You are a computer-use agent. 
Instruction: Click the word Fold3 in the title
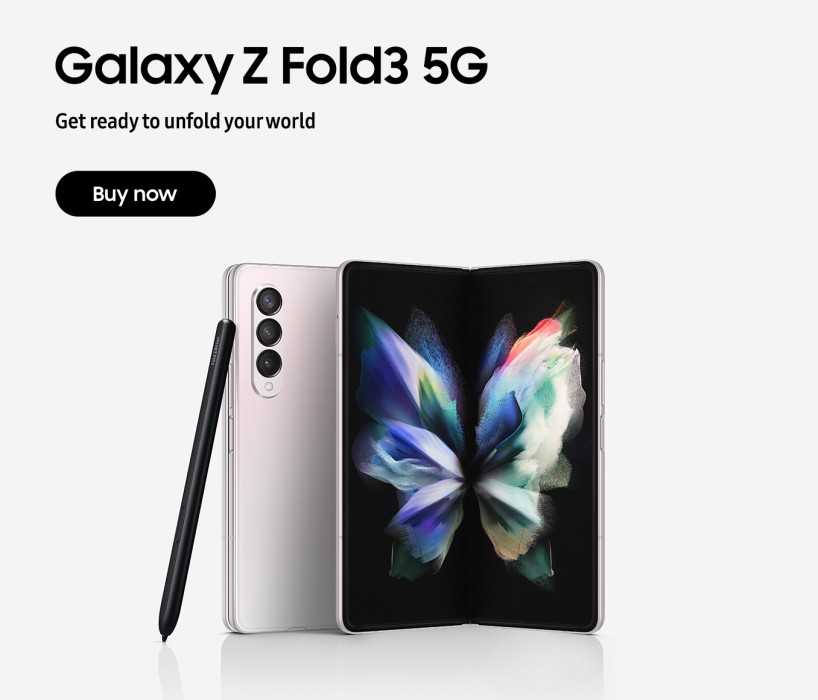(x=344, y=66)
